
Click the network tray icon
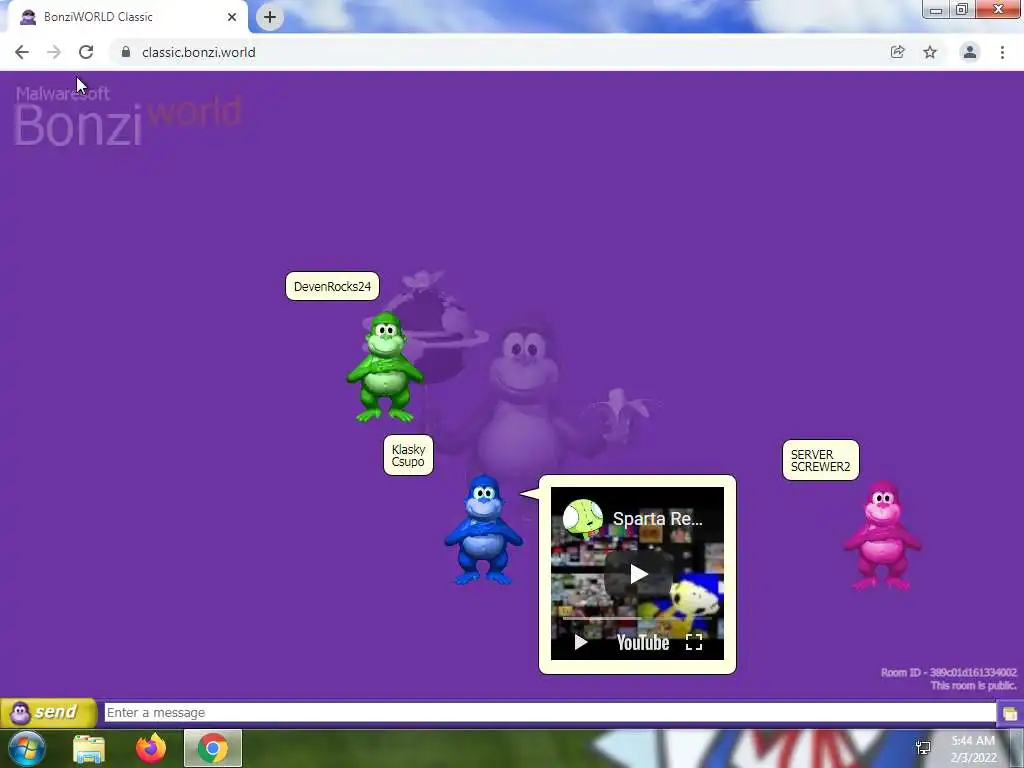tap(923, 748)
